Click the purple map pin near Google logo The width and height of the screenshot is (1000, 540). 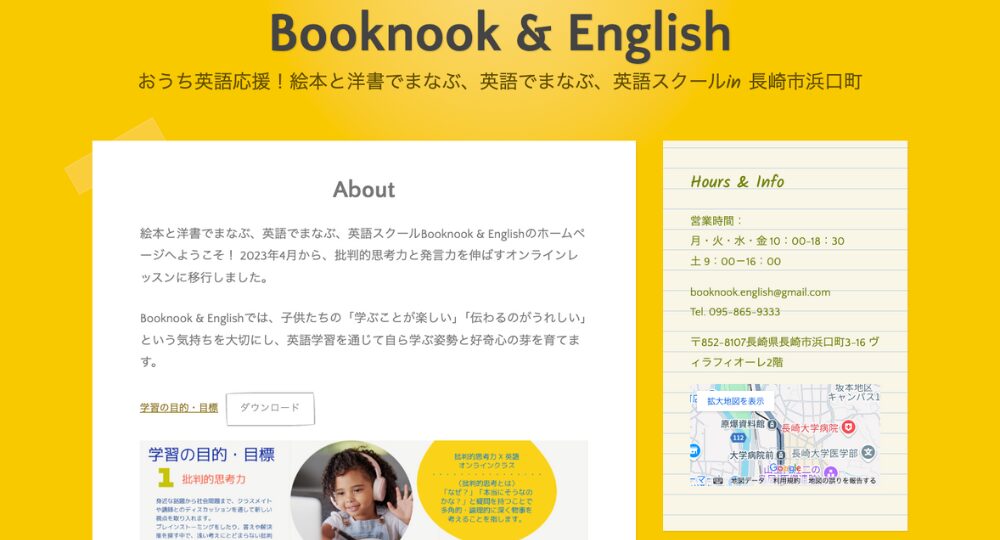(830, 473)
